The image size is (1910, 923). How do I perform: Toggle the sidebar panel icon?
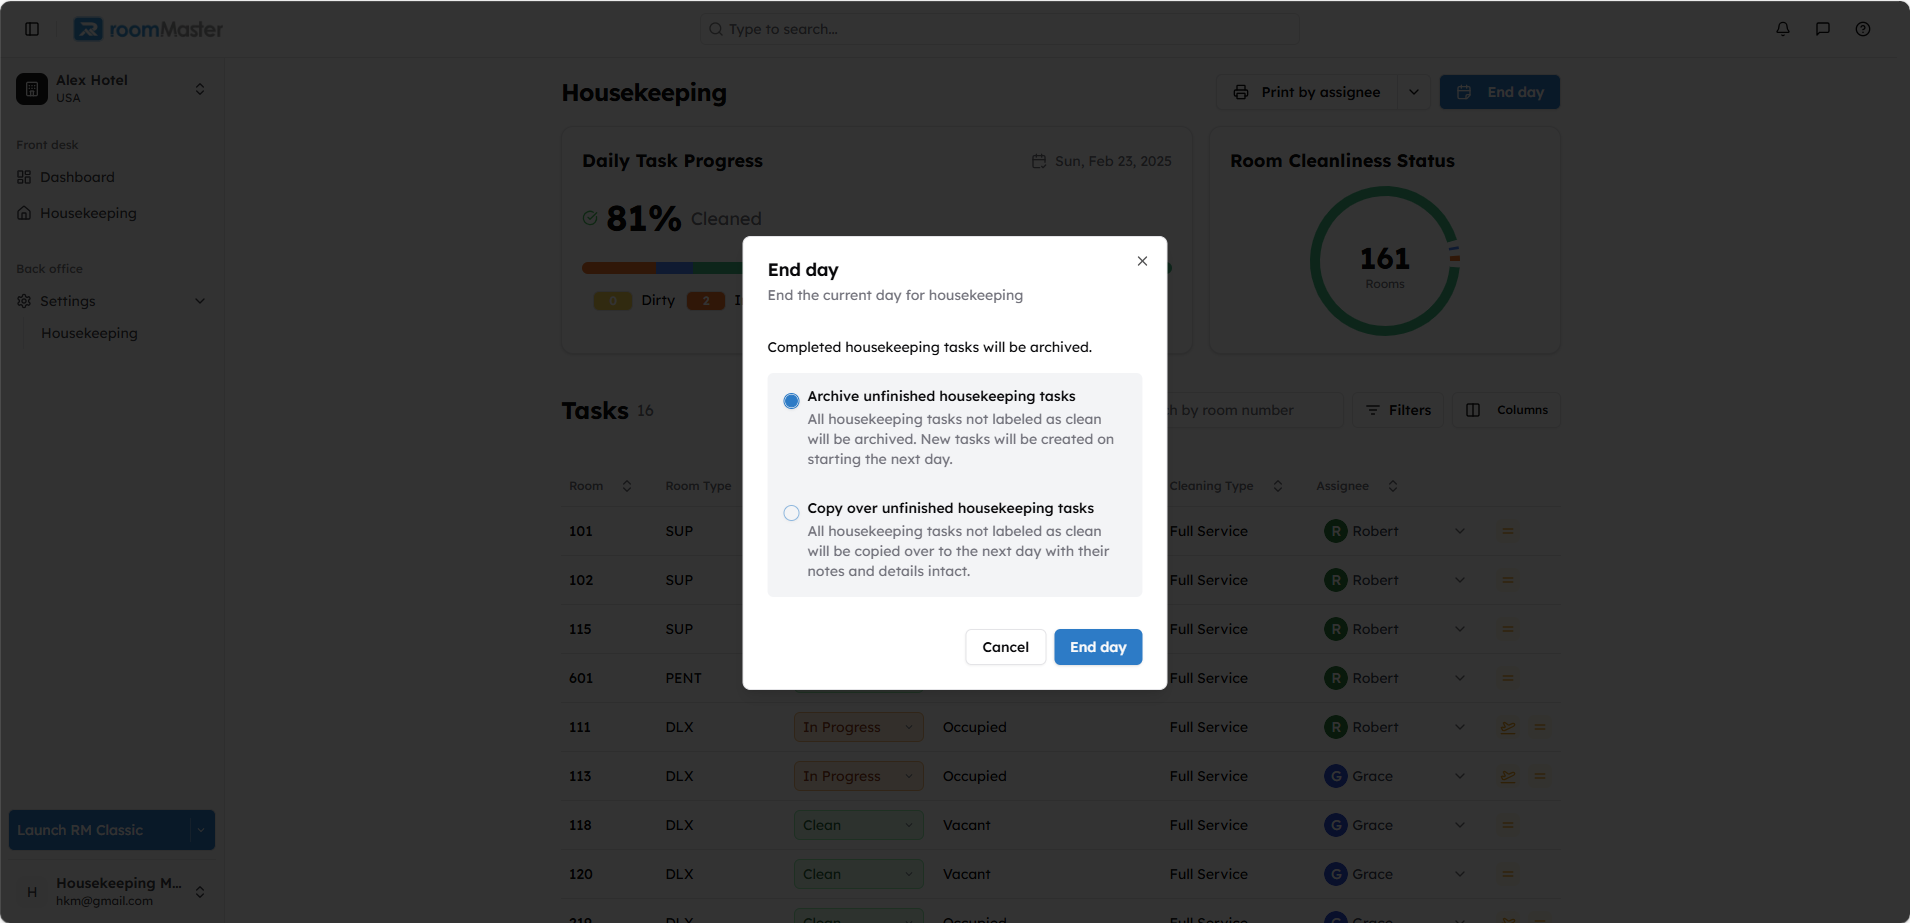point(32,29)
